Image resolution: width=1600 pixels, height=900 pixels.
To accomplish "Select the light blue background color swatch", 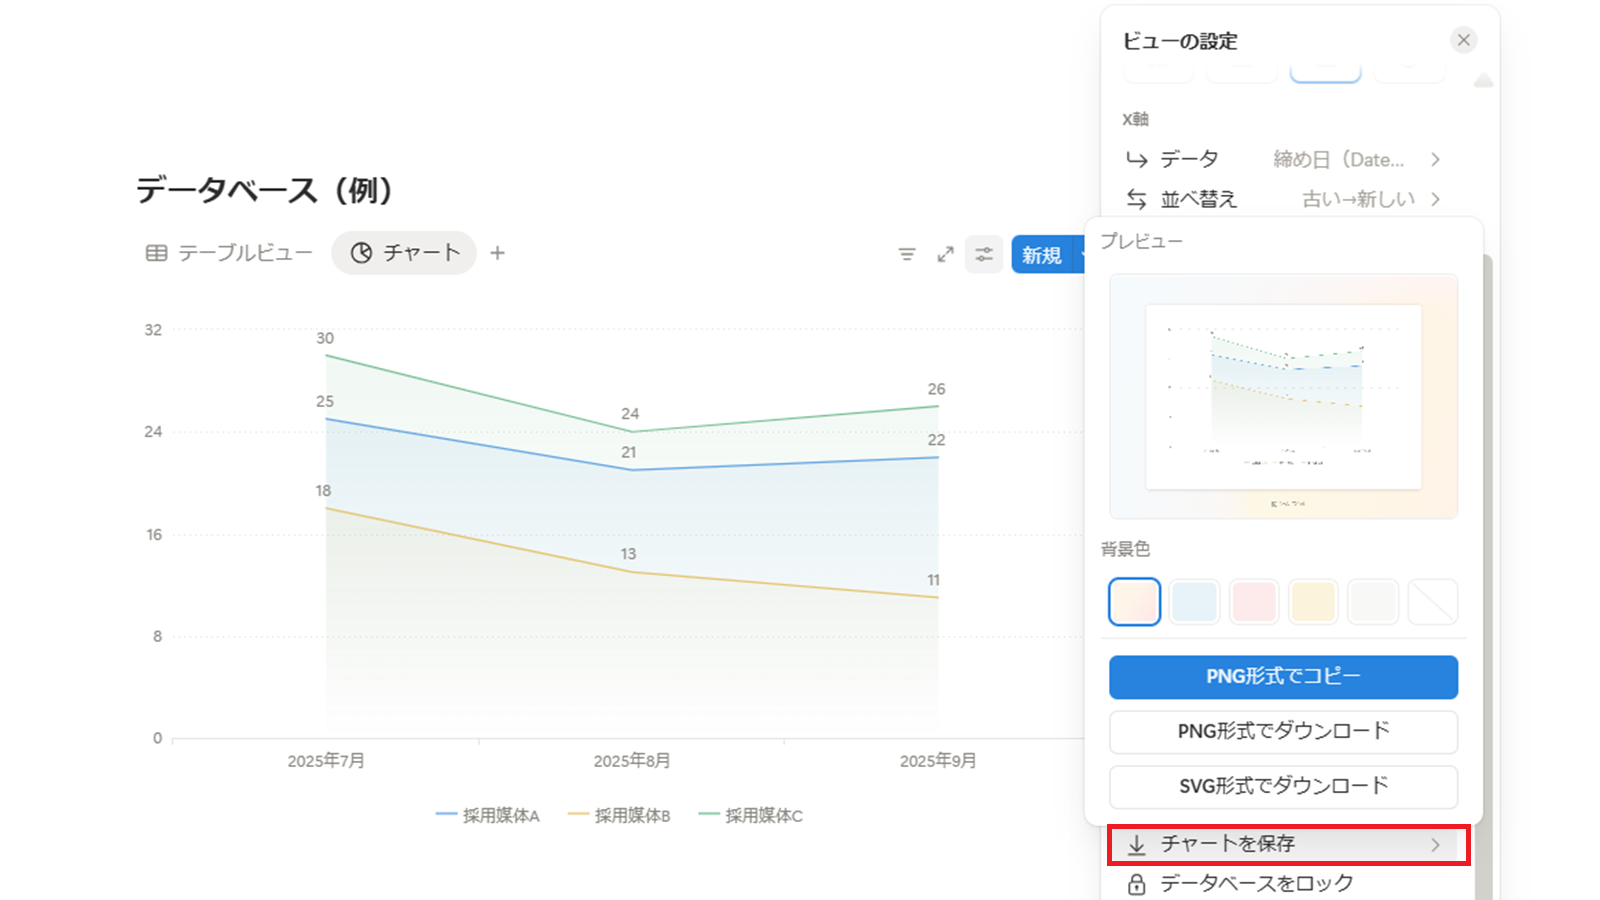I will 1194,602.
